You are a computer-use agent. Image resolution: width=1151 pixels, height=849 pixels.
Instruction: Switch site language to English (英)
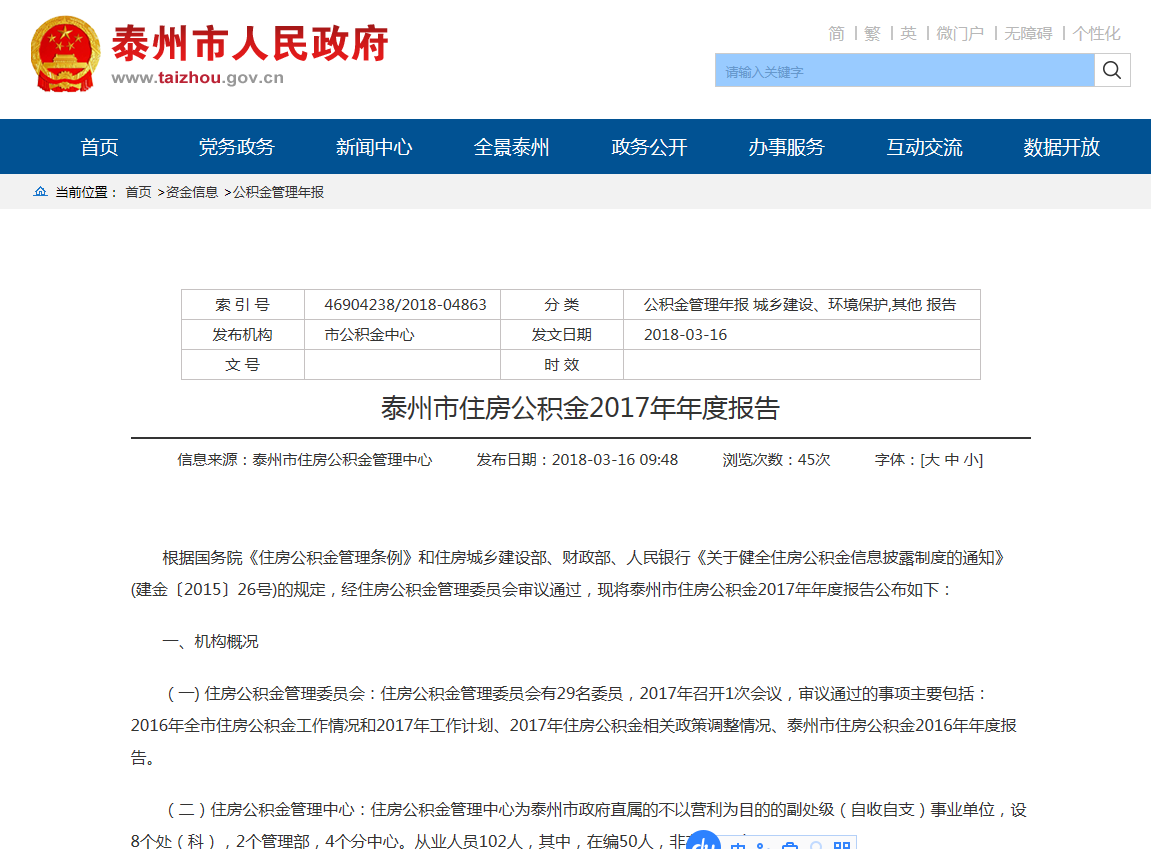click(x=908, y=34)
